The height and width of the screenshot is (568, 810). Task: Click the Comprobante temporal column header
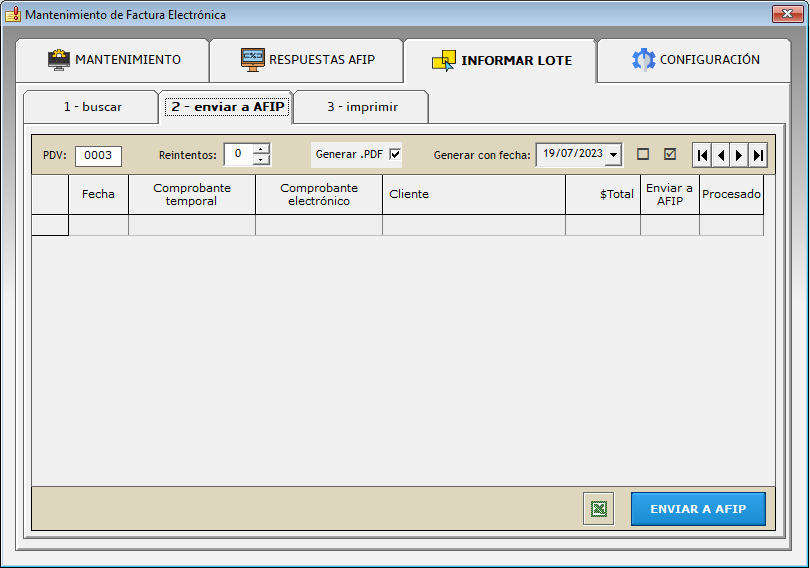[x=192, y=194]
